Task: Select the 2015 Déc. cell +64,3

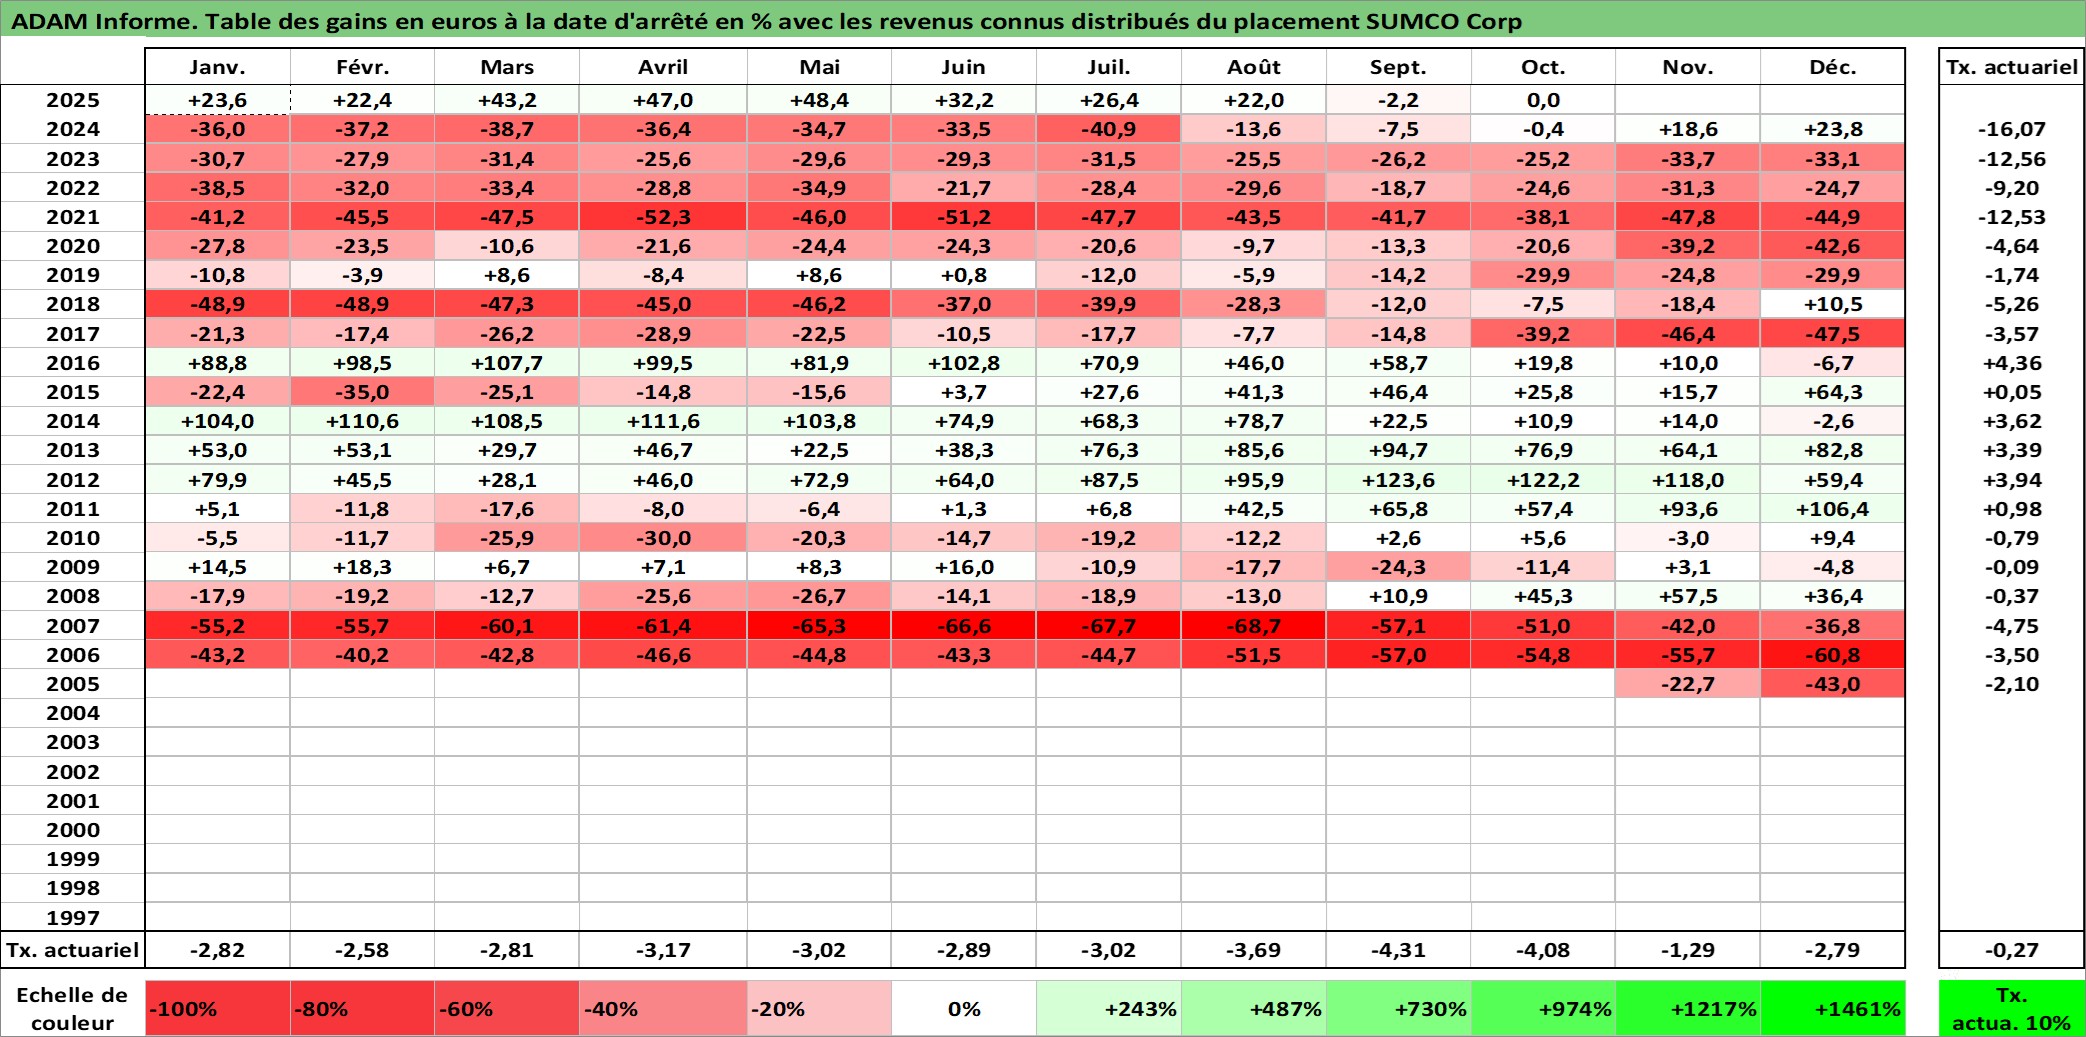Action: click(x=1833, y=392)
